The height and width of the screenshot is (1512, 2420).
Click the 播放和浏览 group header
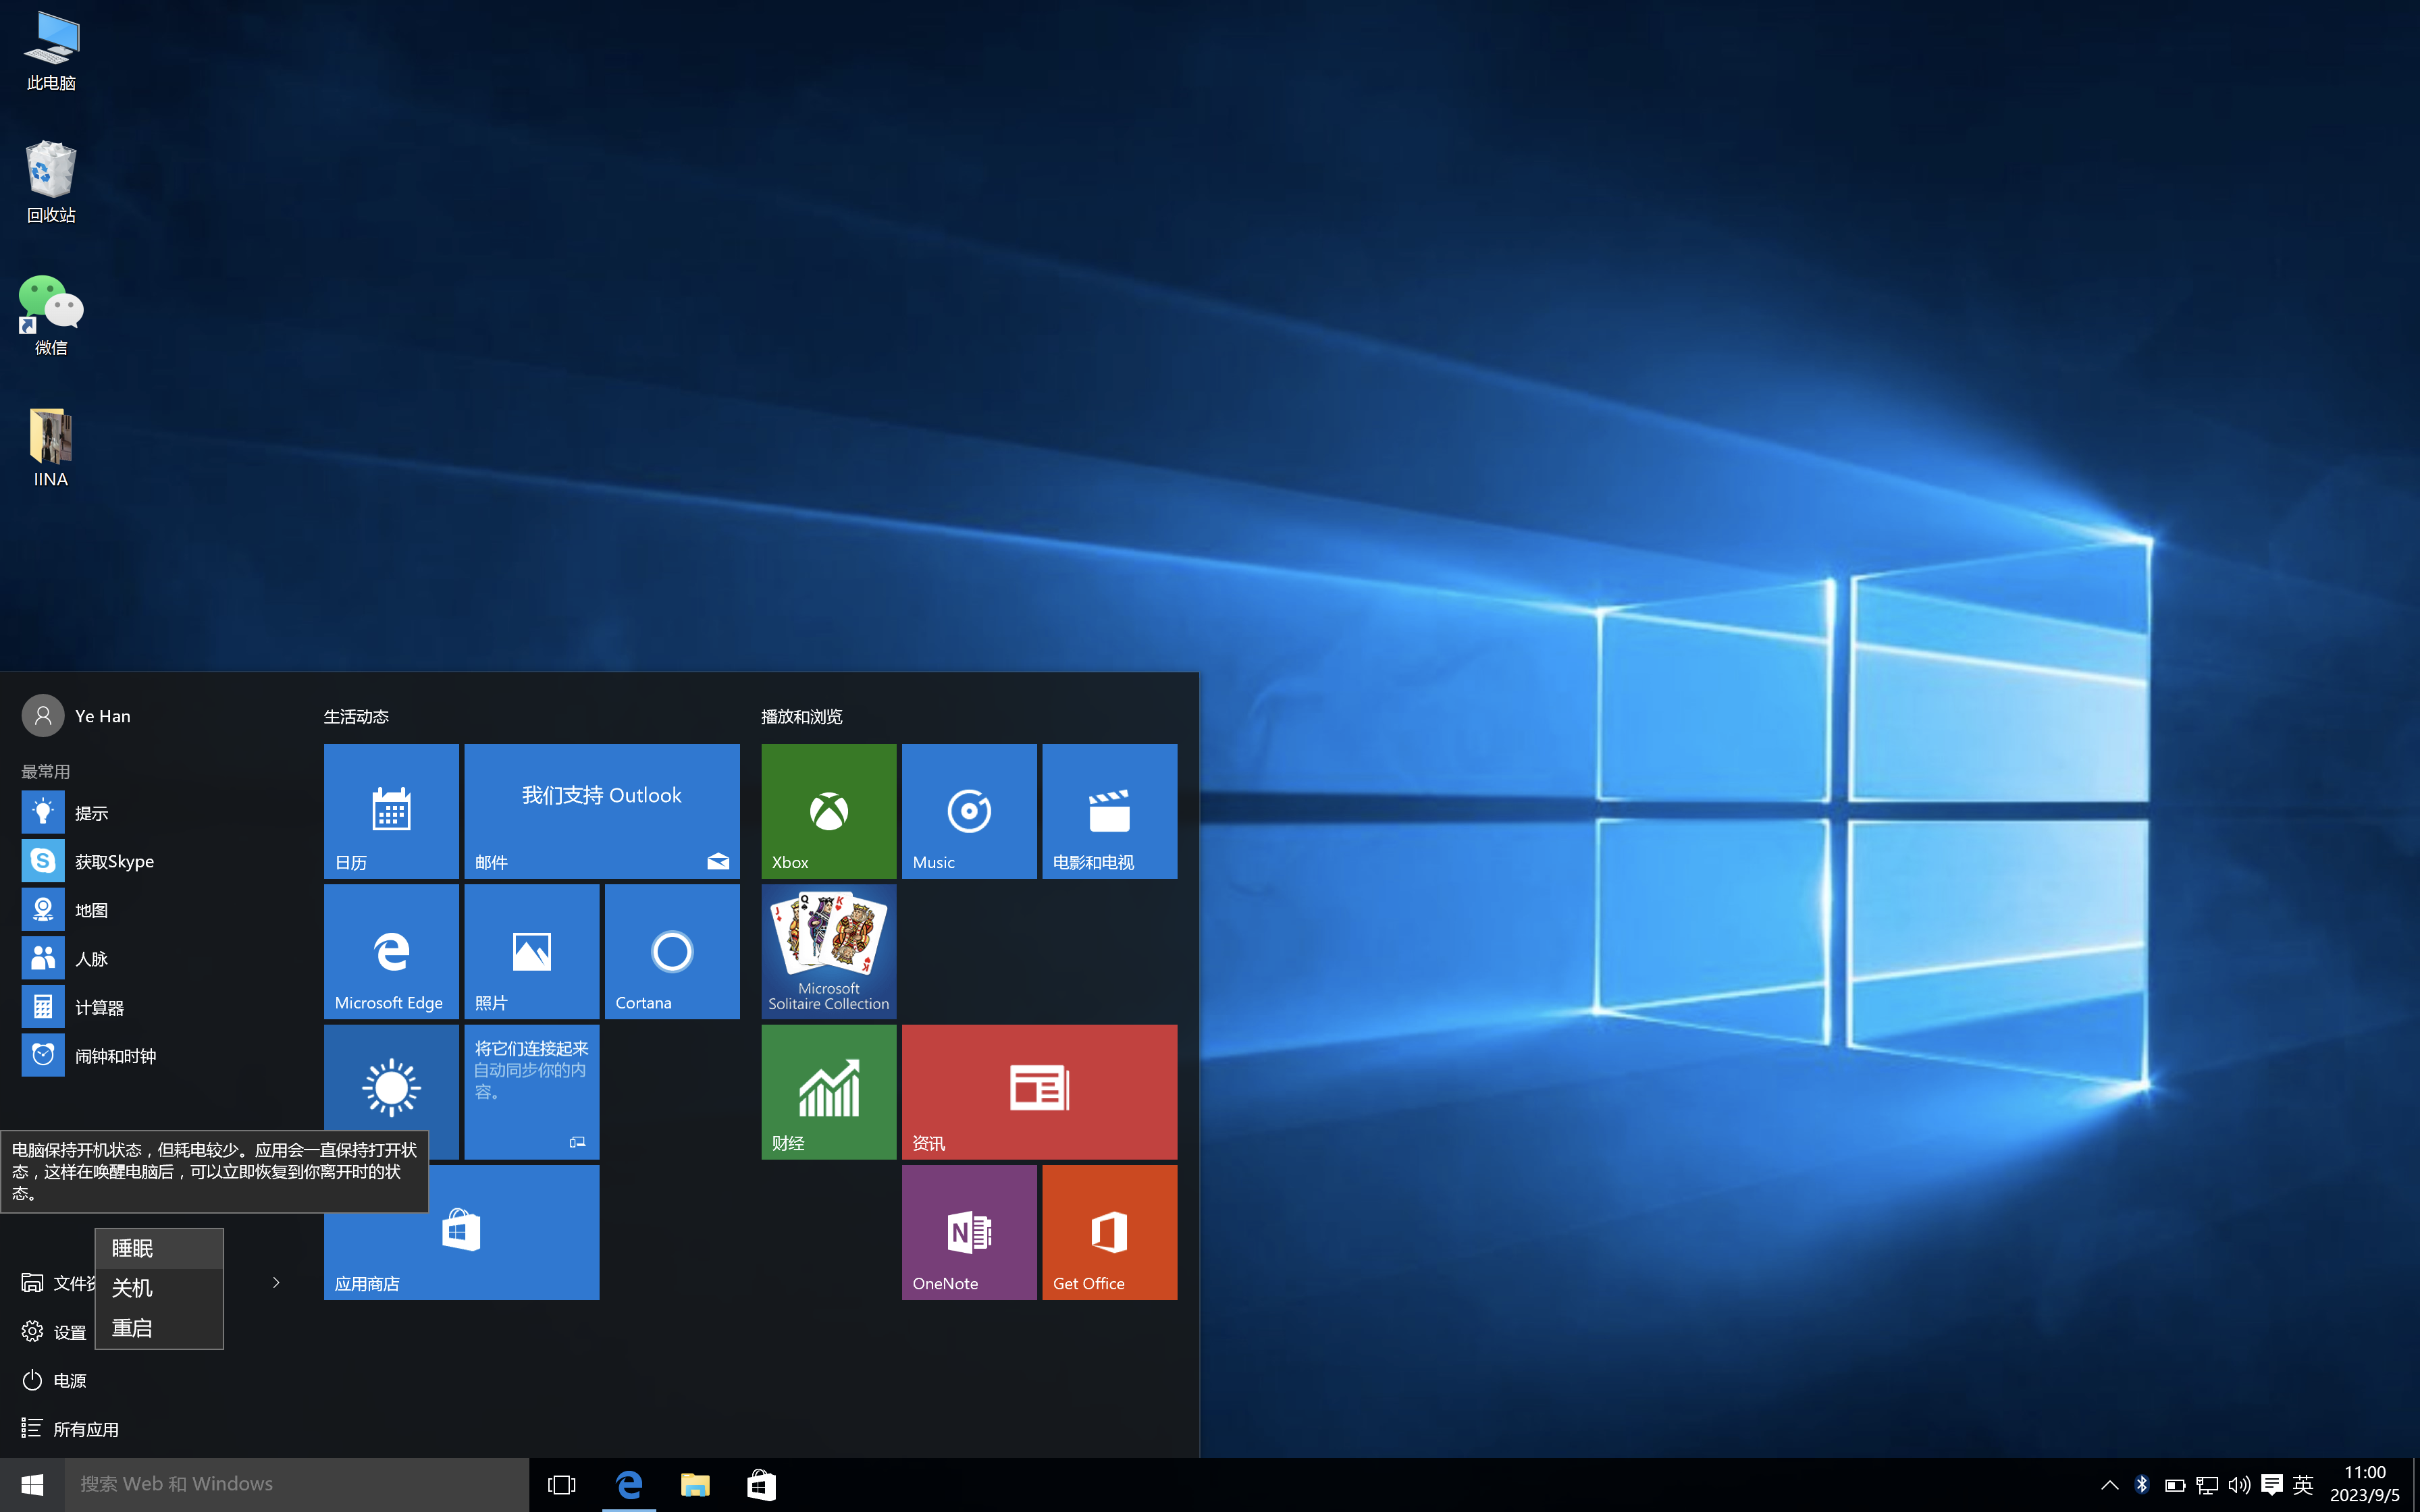pyautogui.click(x=802, y=717)
